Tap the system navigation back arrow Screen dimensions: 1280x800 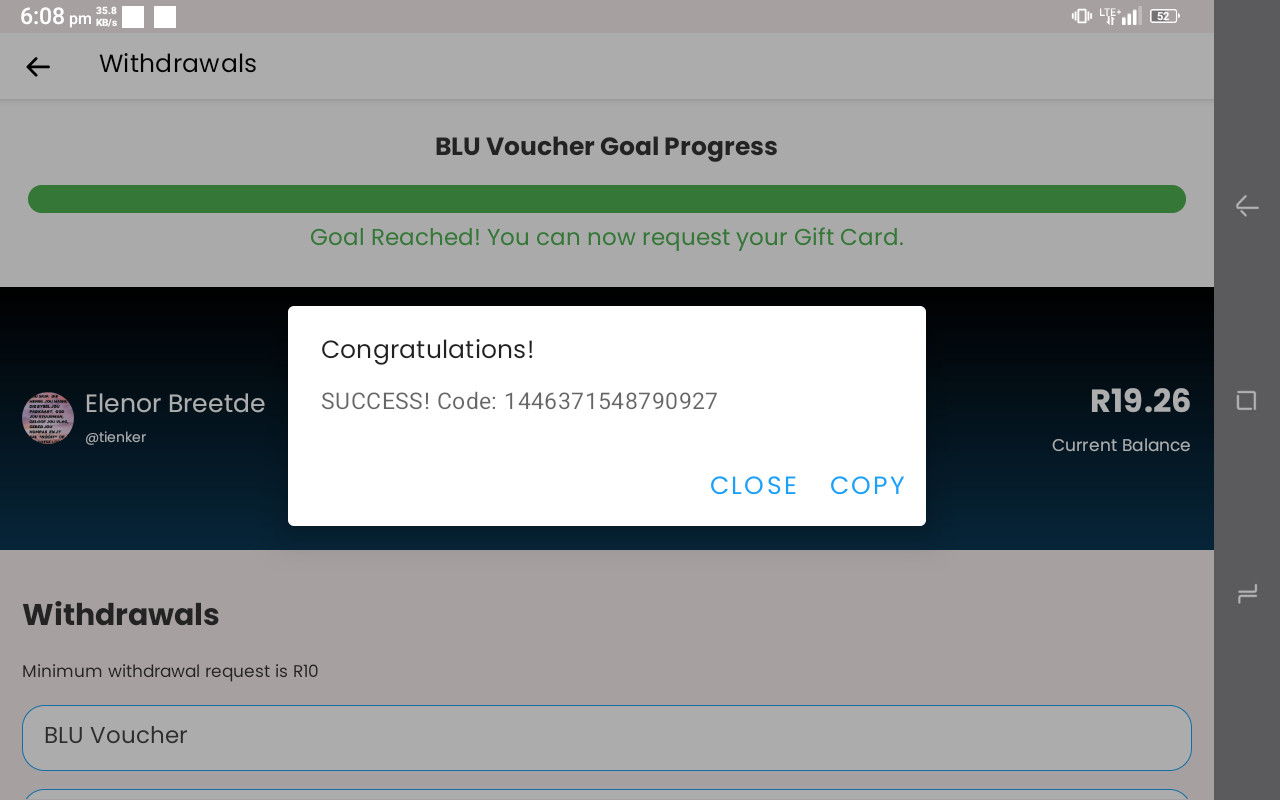pyautogui.click(x=1246, y=206)
